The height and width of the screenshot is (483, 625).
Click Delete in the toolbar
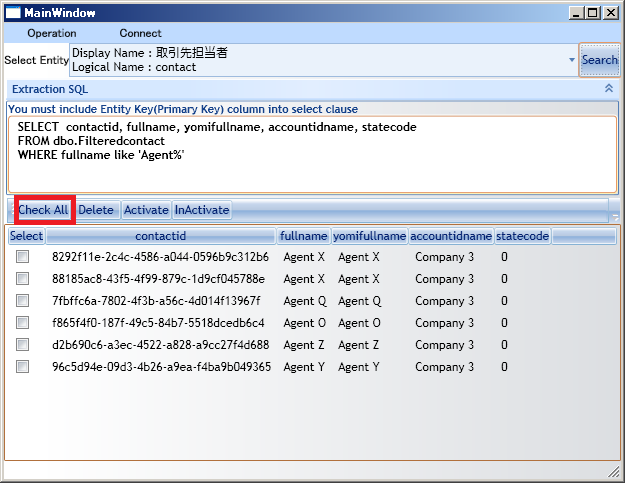click(x=96, y=210)
